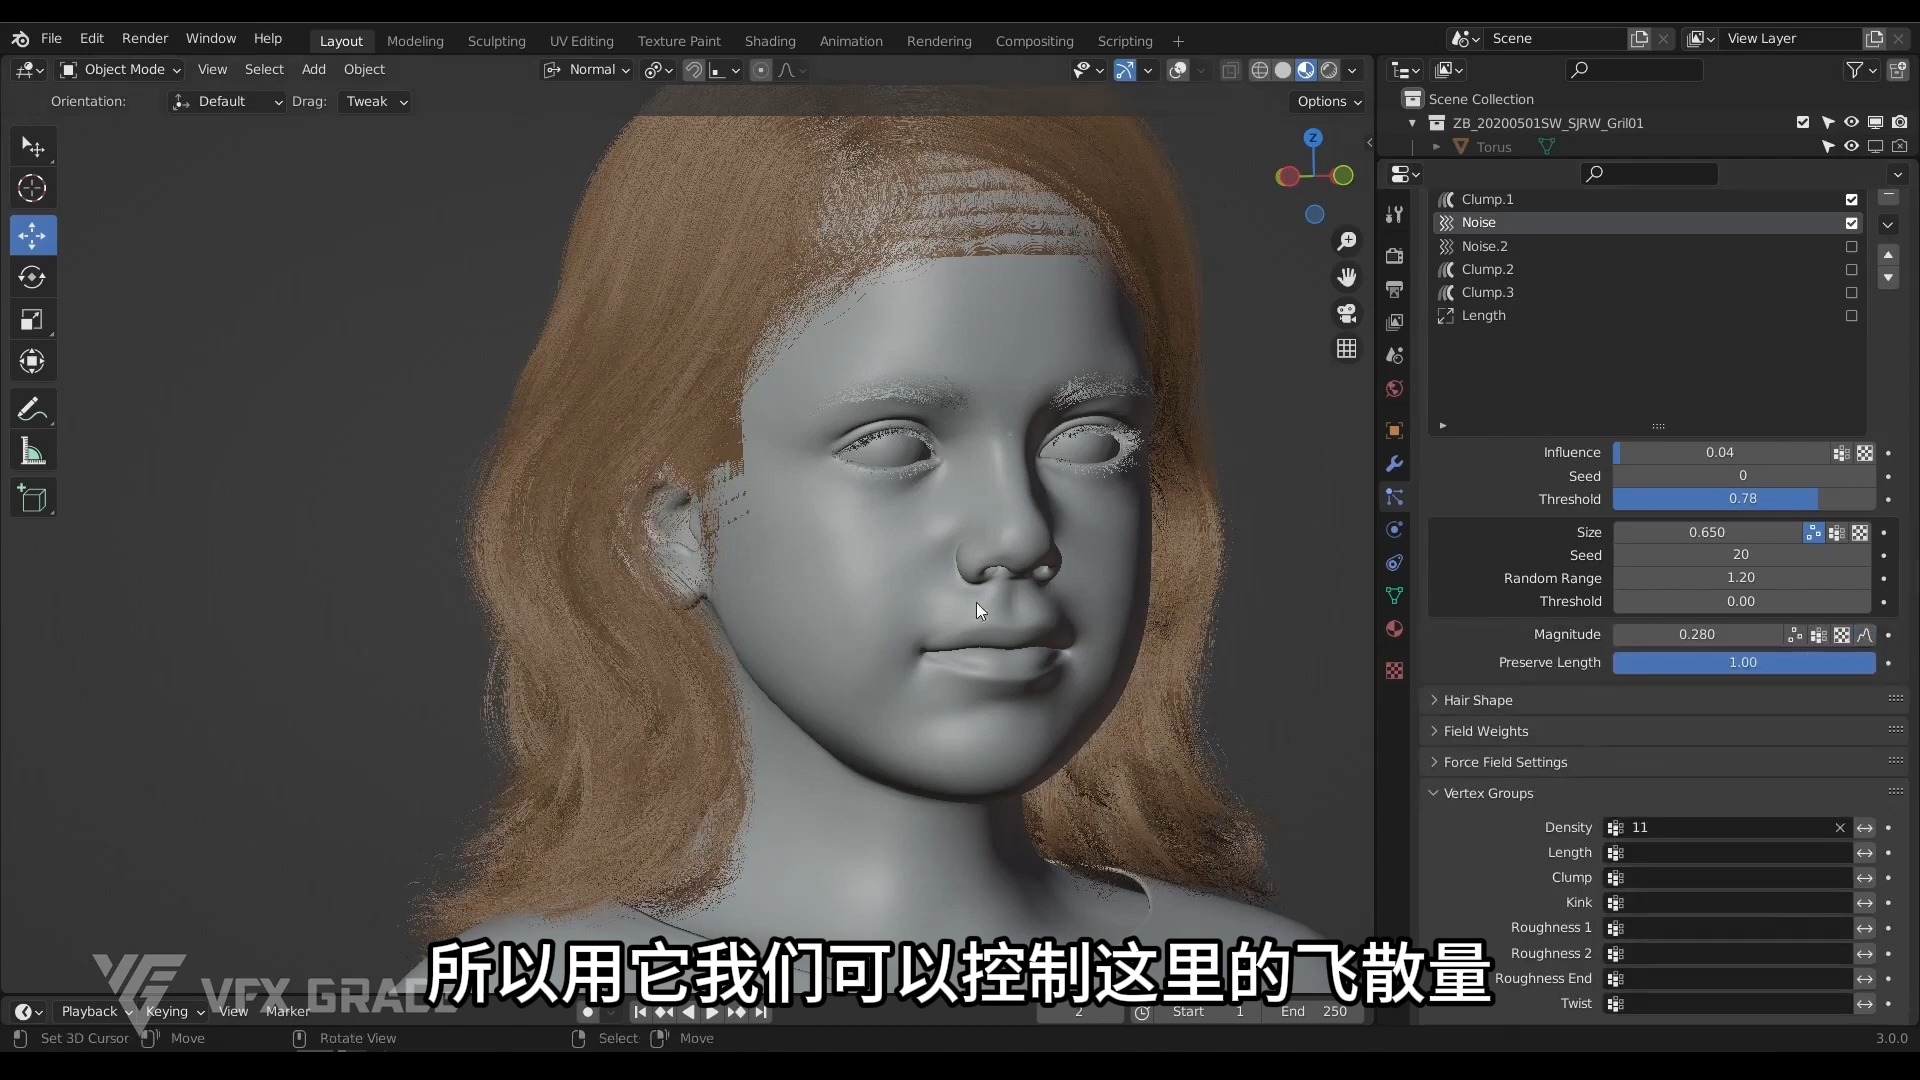
Task: Open the Object Mode dropdown
Action: pos(120,70)
